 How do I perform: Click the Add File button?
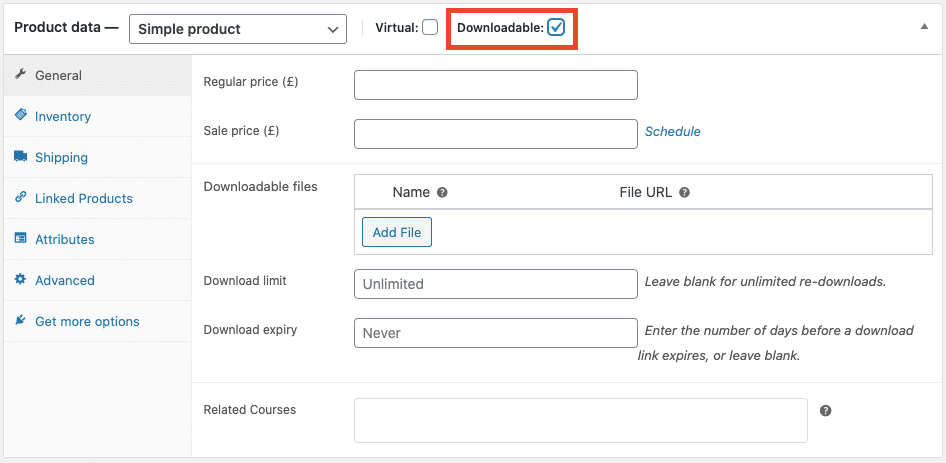point(397,232)
